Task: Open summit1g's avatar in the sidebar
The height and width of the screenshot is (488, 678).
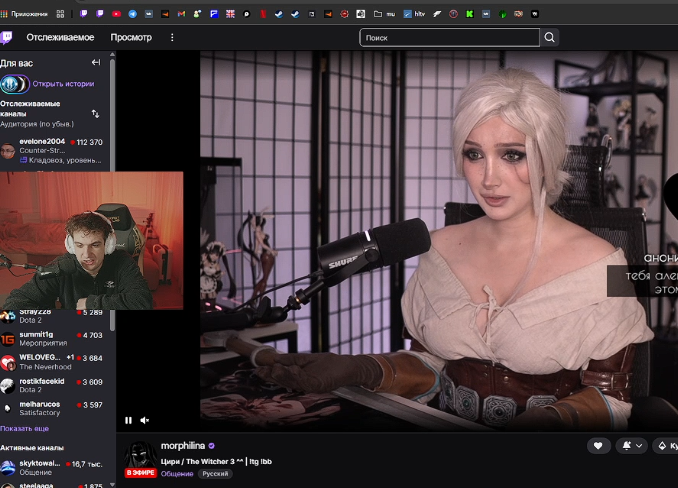Action: pos(7,339)
